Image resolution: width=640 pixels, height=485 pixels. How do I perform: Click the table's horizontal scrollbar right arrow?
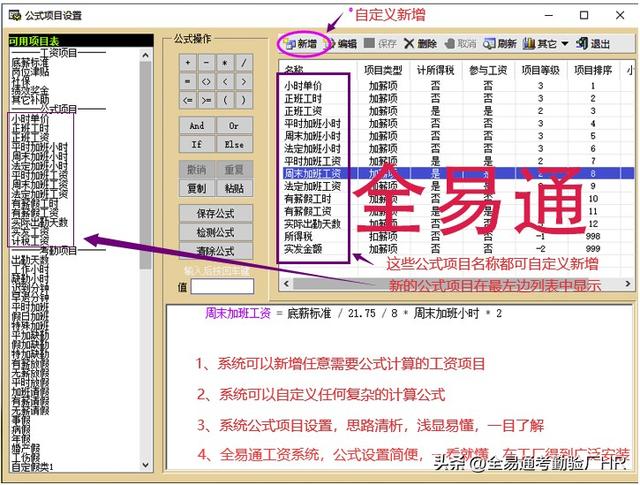(628, 283)
